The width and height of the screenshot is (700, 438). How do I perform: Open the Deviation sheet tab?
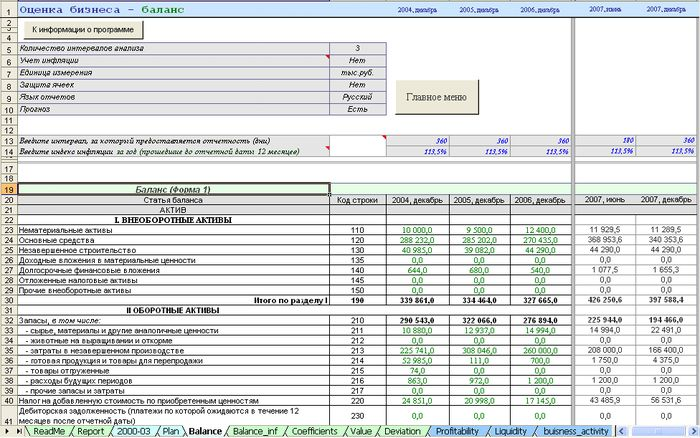click(402, 431)
